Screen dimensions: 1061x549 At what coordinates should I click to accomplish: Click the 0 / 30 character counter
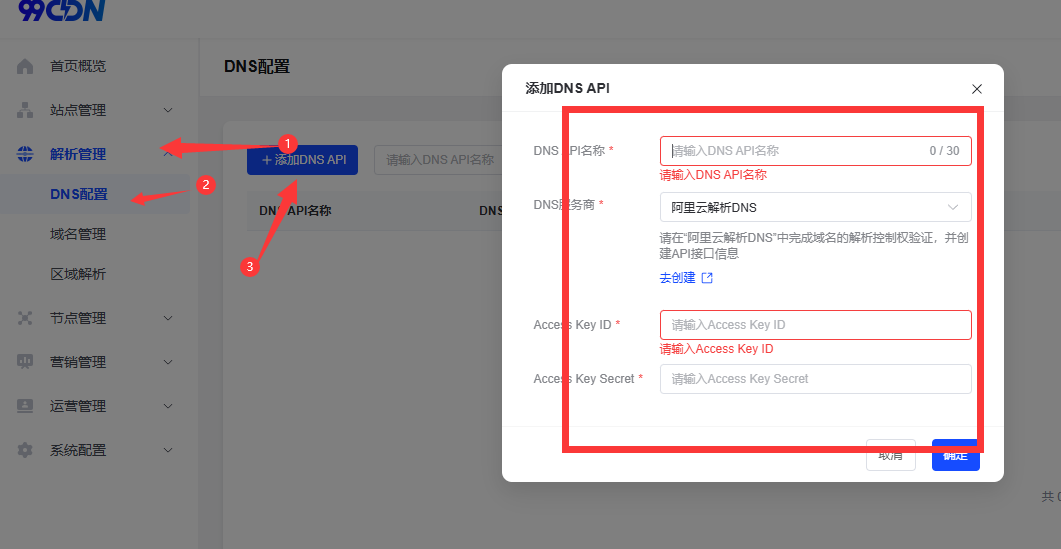[x=945, y=151]
